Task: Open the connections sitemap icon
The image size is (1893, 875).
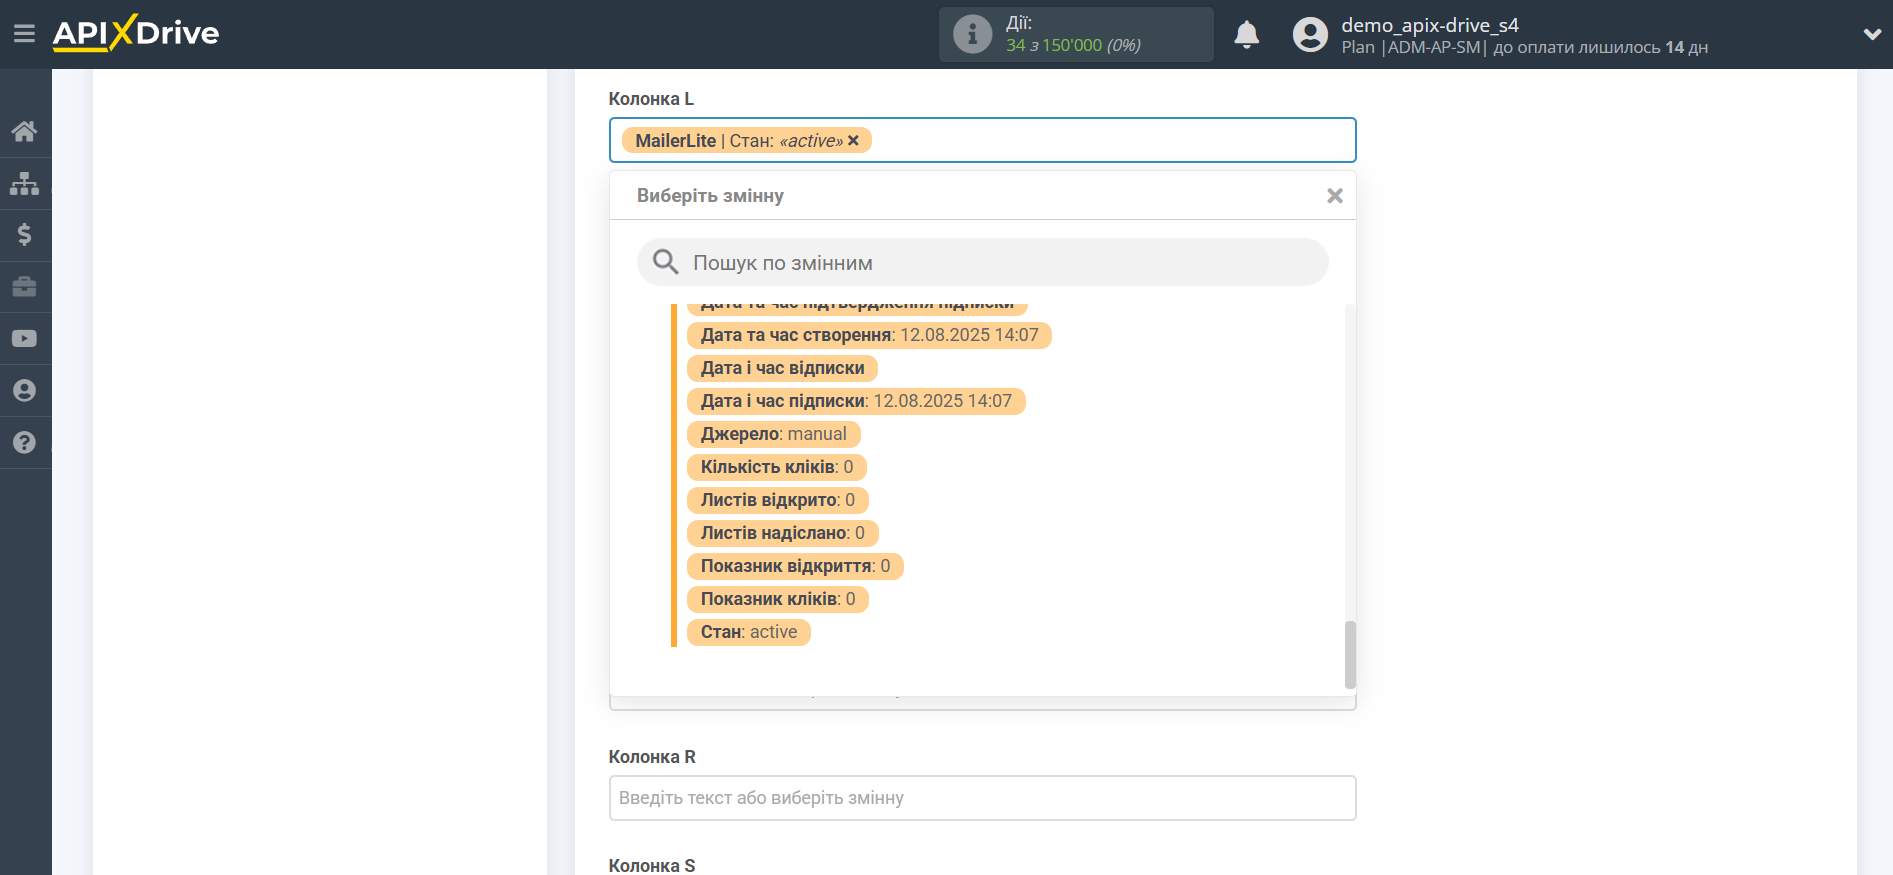Action: pos(25,183)
